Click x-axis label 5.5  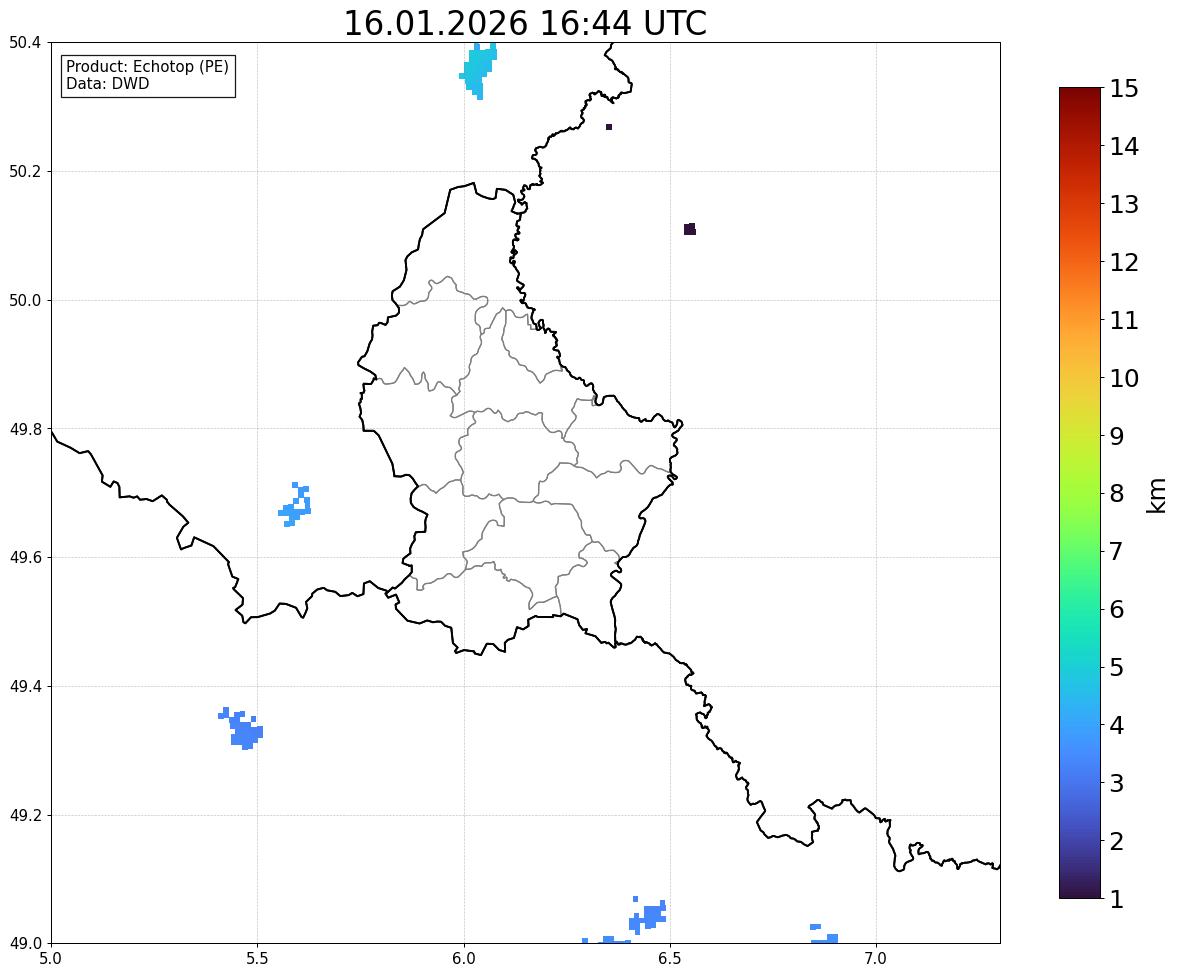(258, 959)
